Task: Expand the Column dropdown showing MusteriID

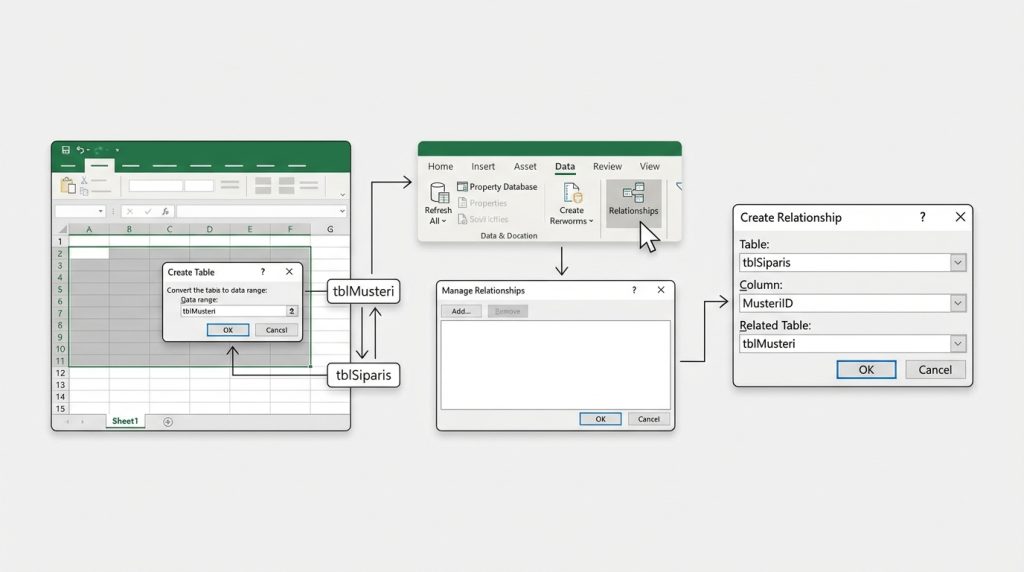Action: click(x=958, y=303)
